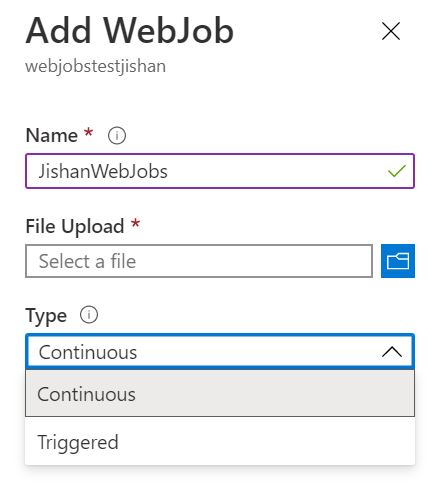Collapse the Type dropdown chevron
The width and height of the screenshot is (445, 497).
(x=392, y=352)
